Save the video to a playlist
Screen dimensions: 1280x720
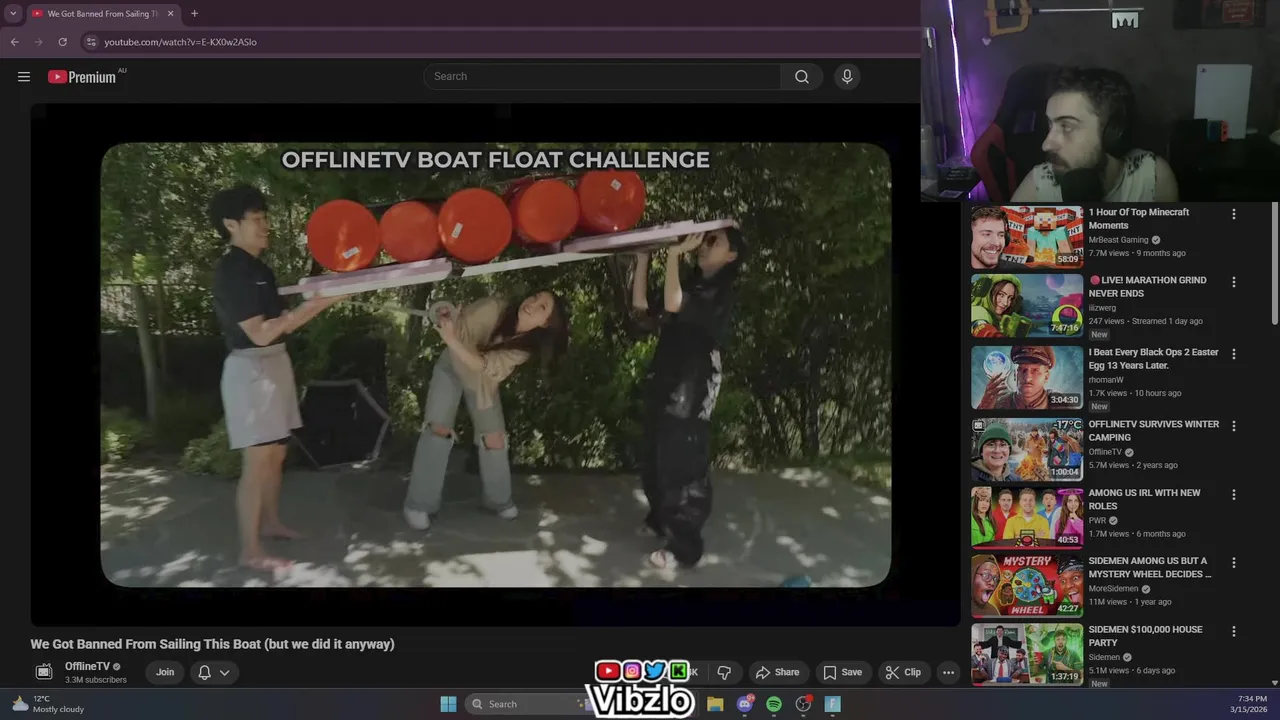tap(842, 672)
